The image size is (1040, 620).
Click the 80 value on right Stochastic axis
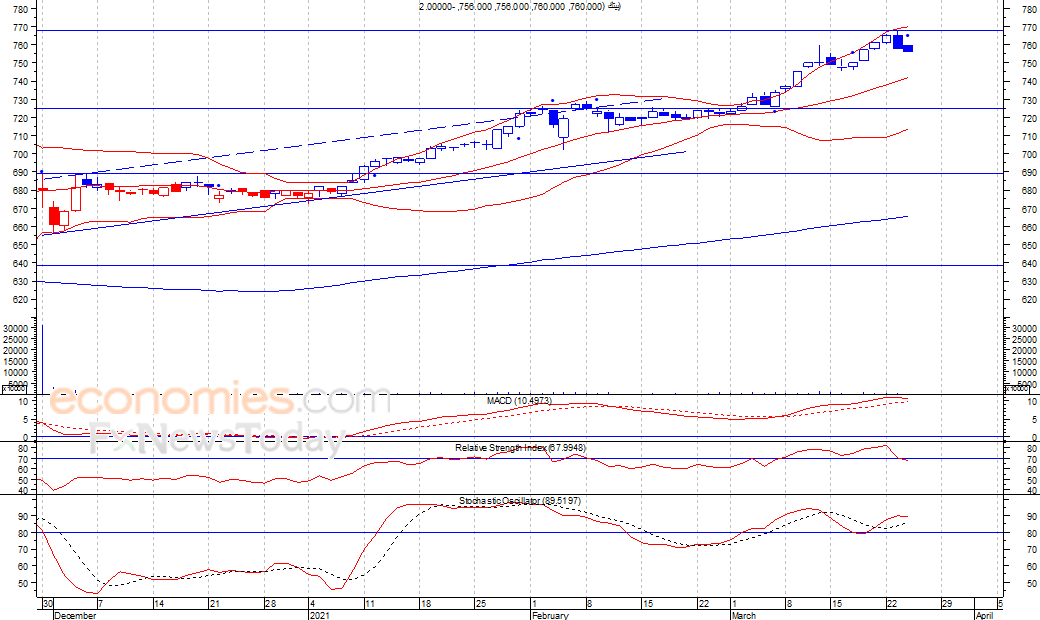(1032, 533)
